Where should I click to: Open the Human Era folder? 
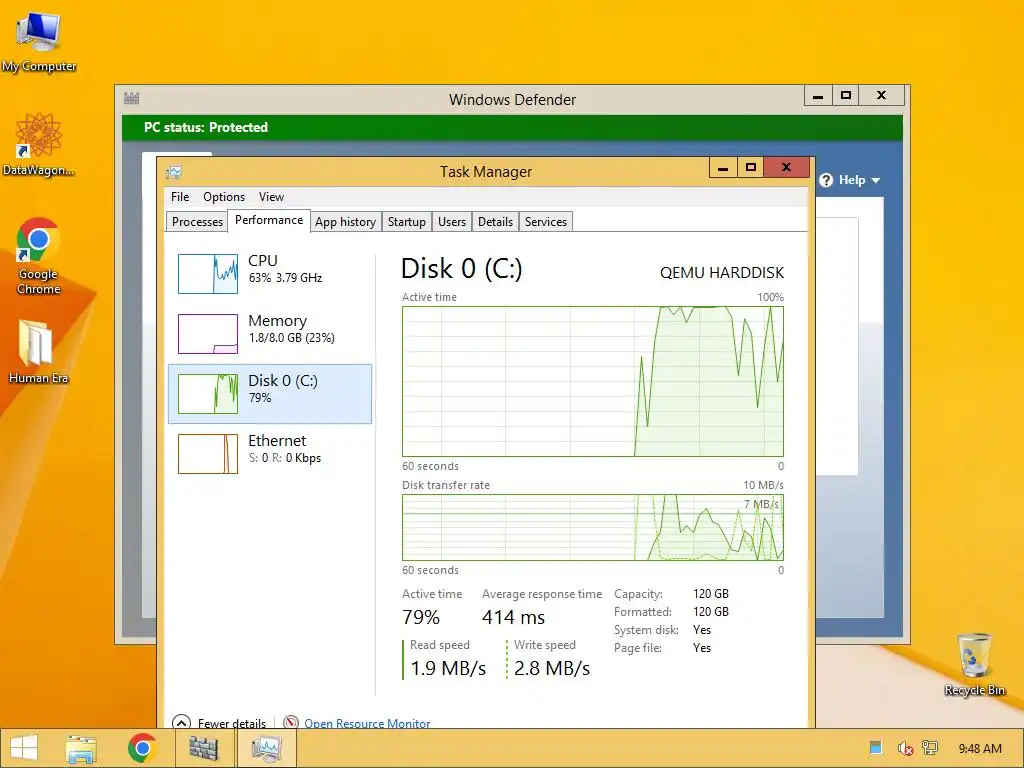pyautogui.click(x=38, y=351)
